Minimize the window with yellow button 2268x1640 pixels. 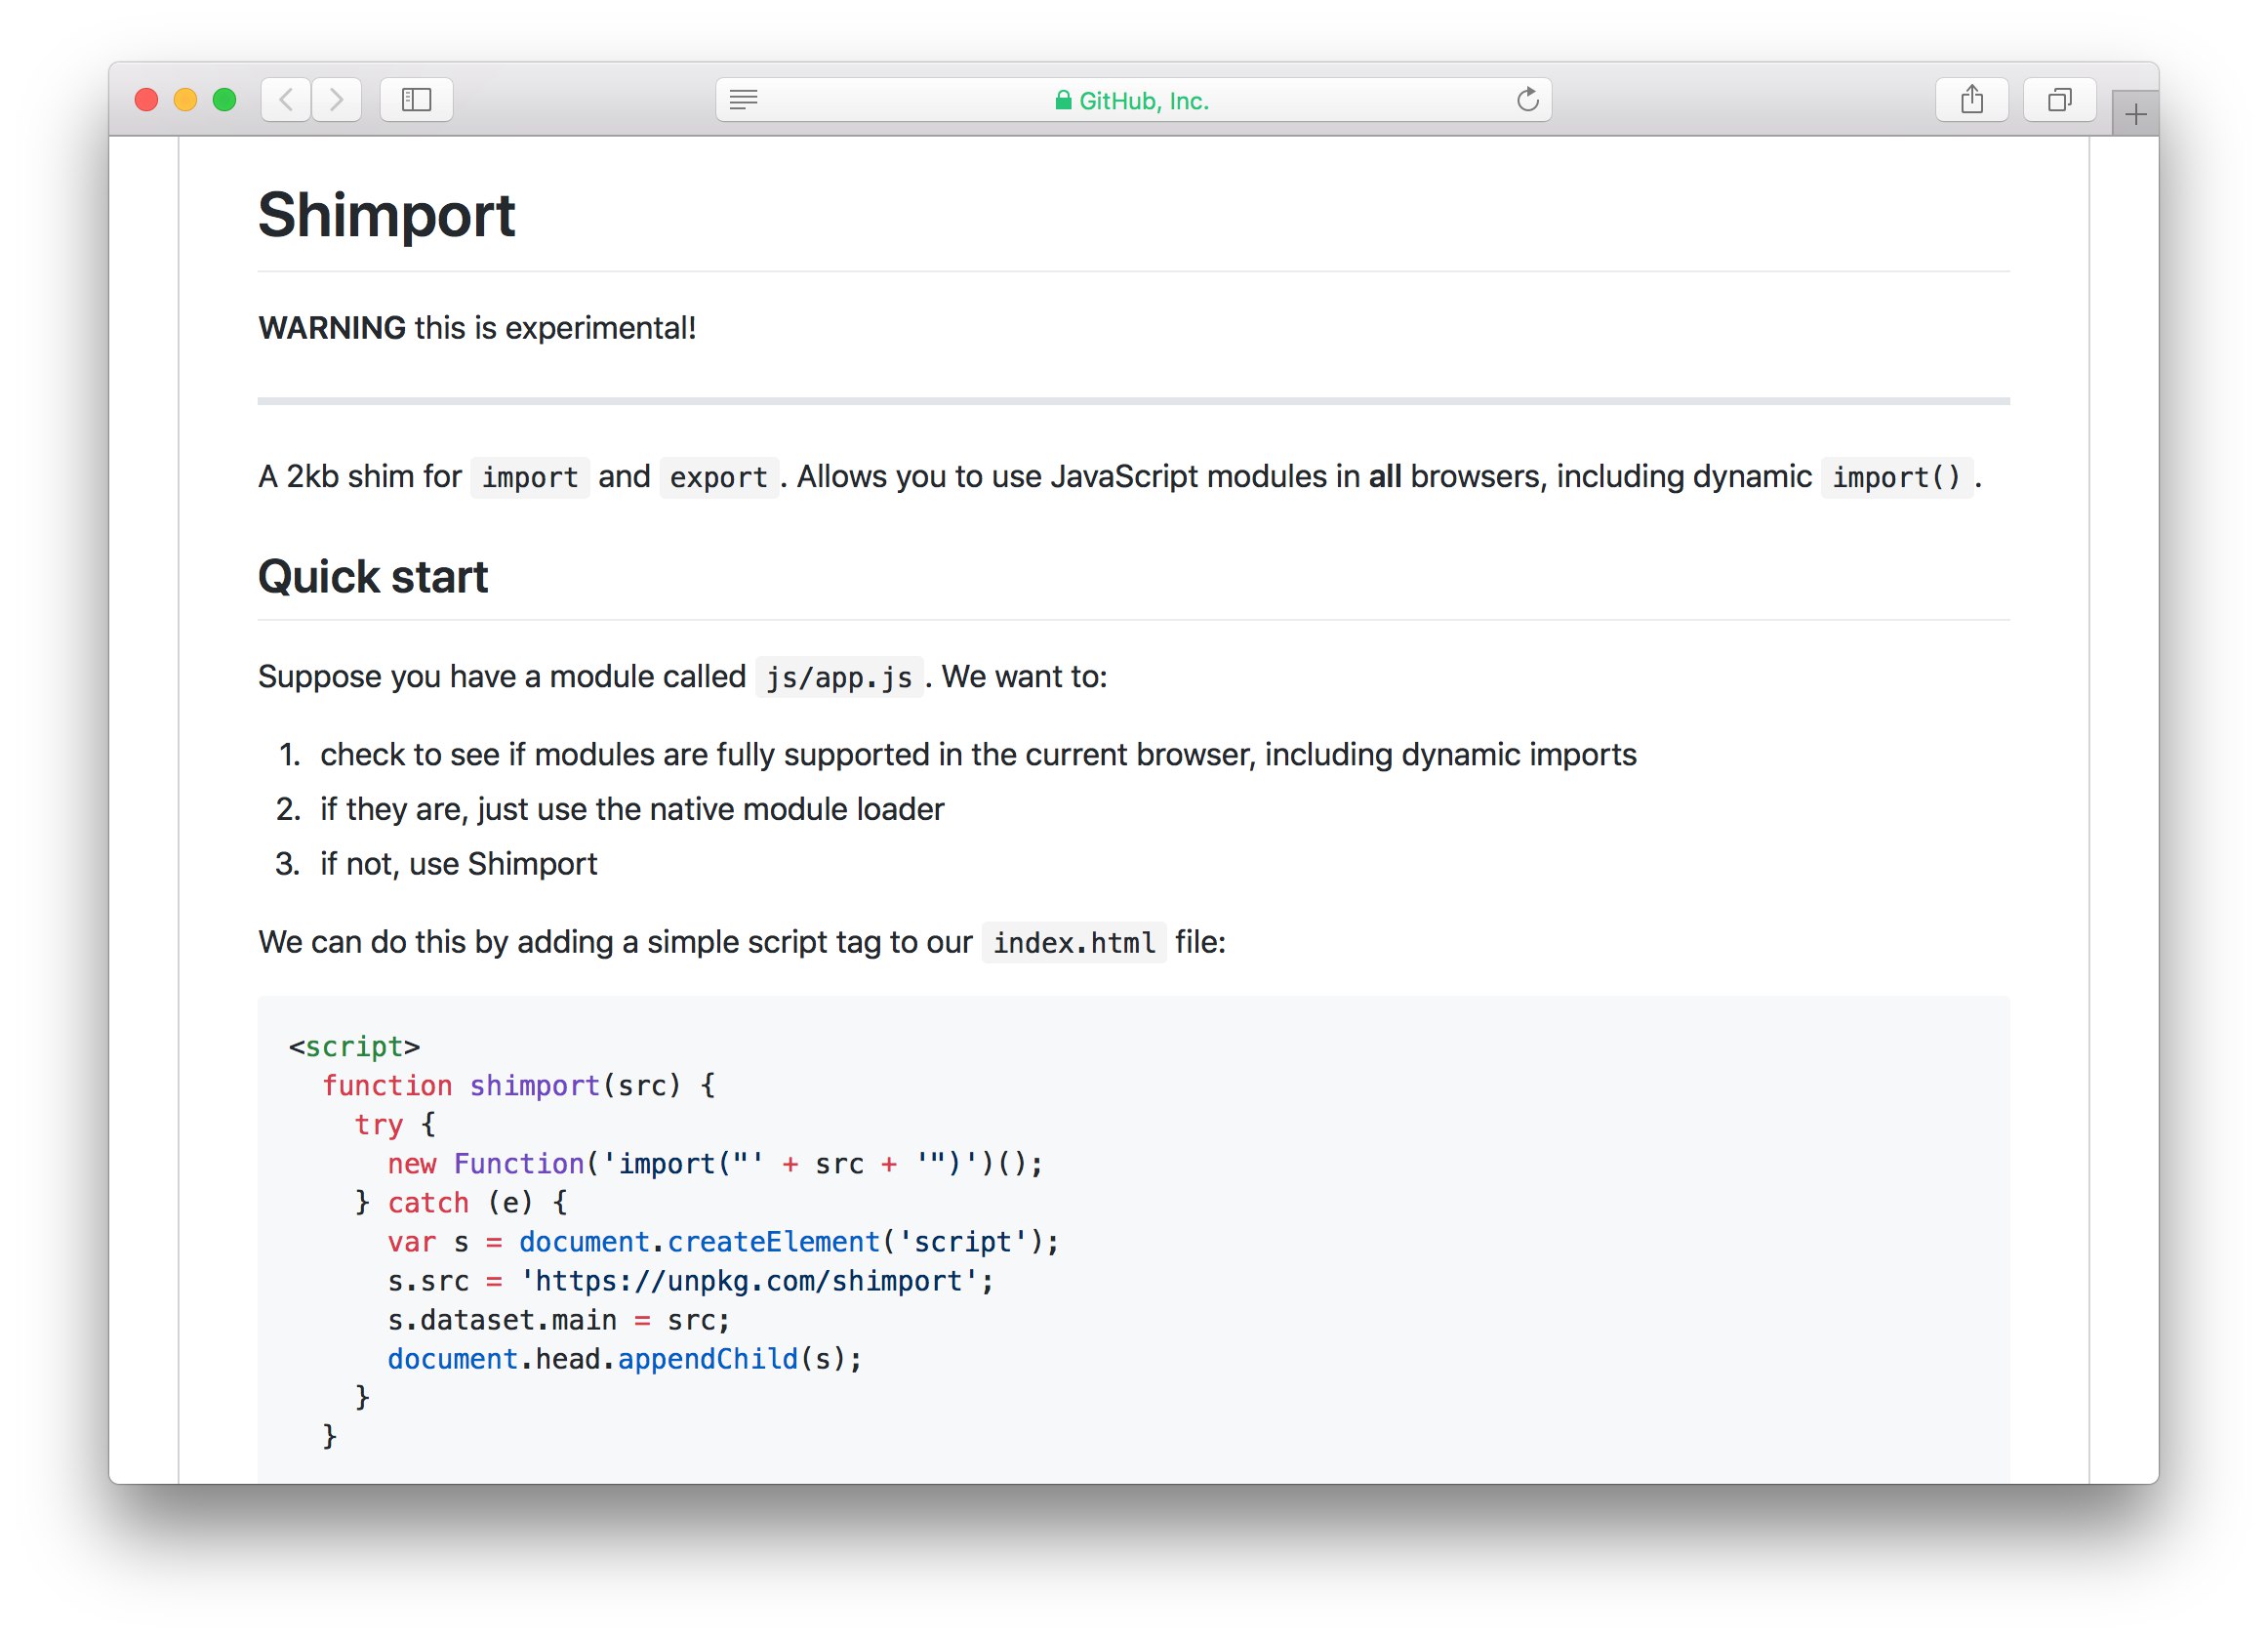185,100
